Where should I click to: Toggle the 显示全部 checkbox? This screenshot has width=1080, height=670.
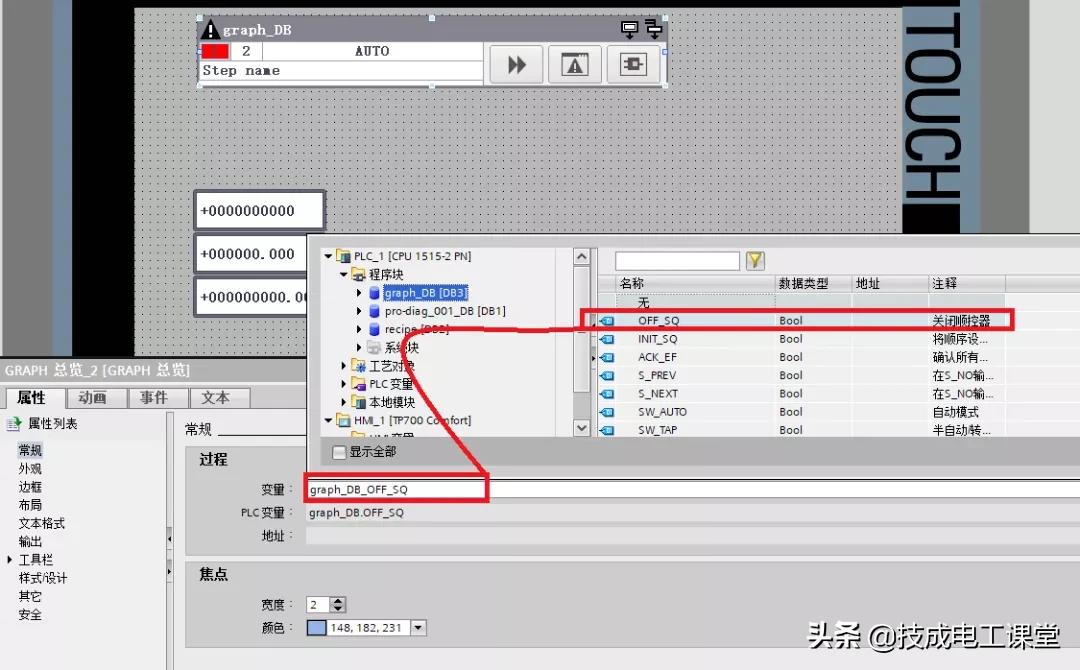click(x=340, y=451)
